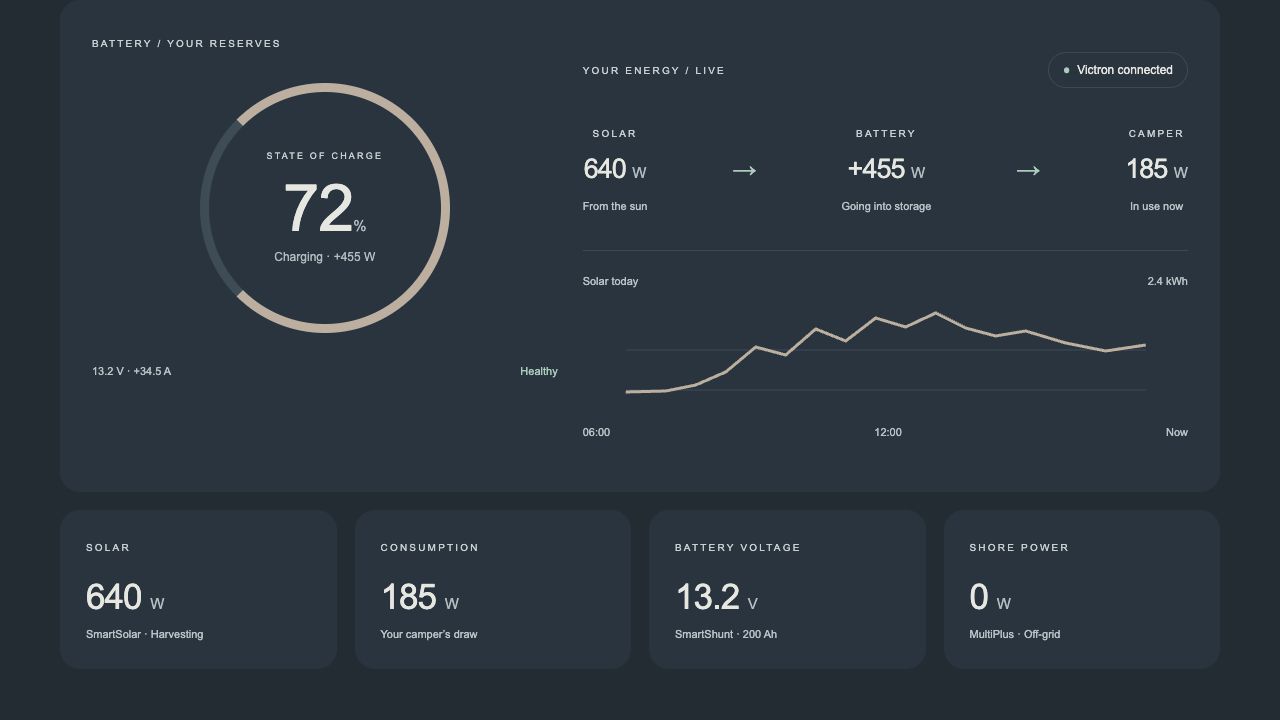Click the 'Now' chart axis label
1280x720 pixels.
[x=1176, y=432]
